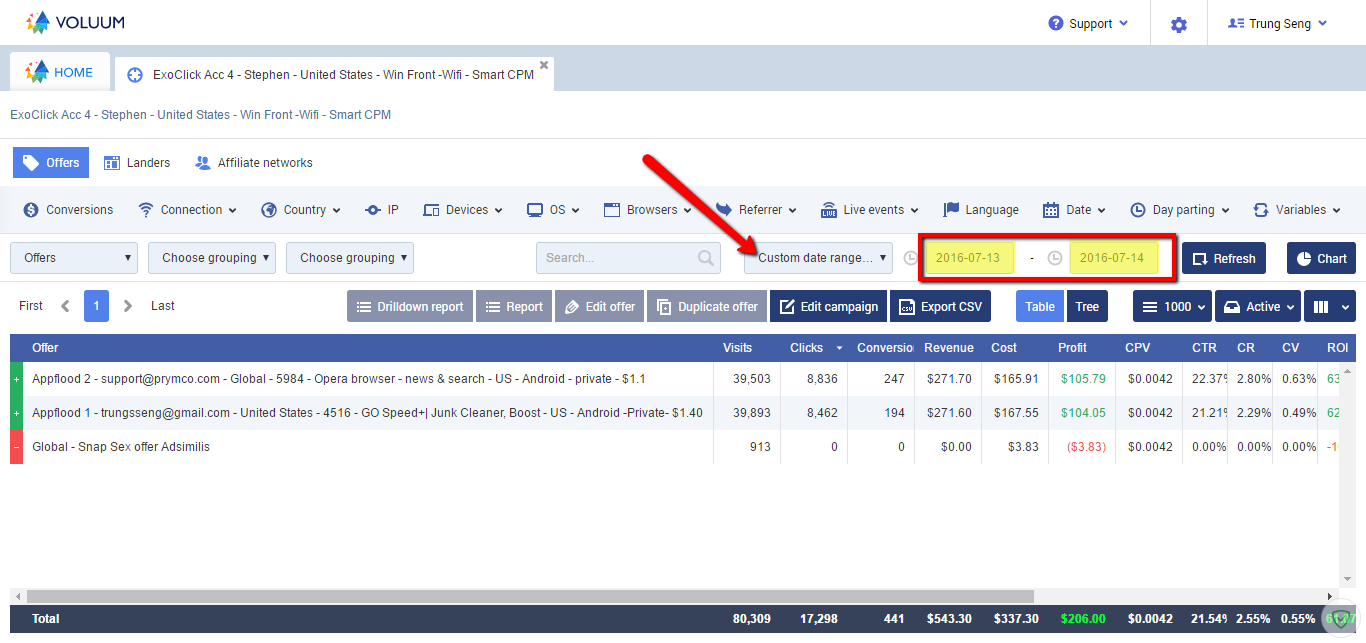The height and width of the screenshot is (643, 1366).
Task: Click the clock icon before start date
Action: pos(910,258)
